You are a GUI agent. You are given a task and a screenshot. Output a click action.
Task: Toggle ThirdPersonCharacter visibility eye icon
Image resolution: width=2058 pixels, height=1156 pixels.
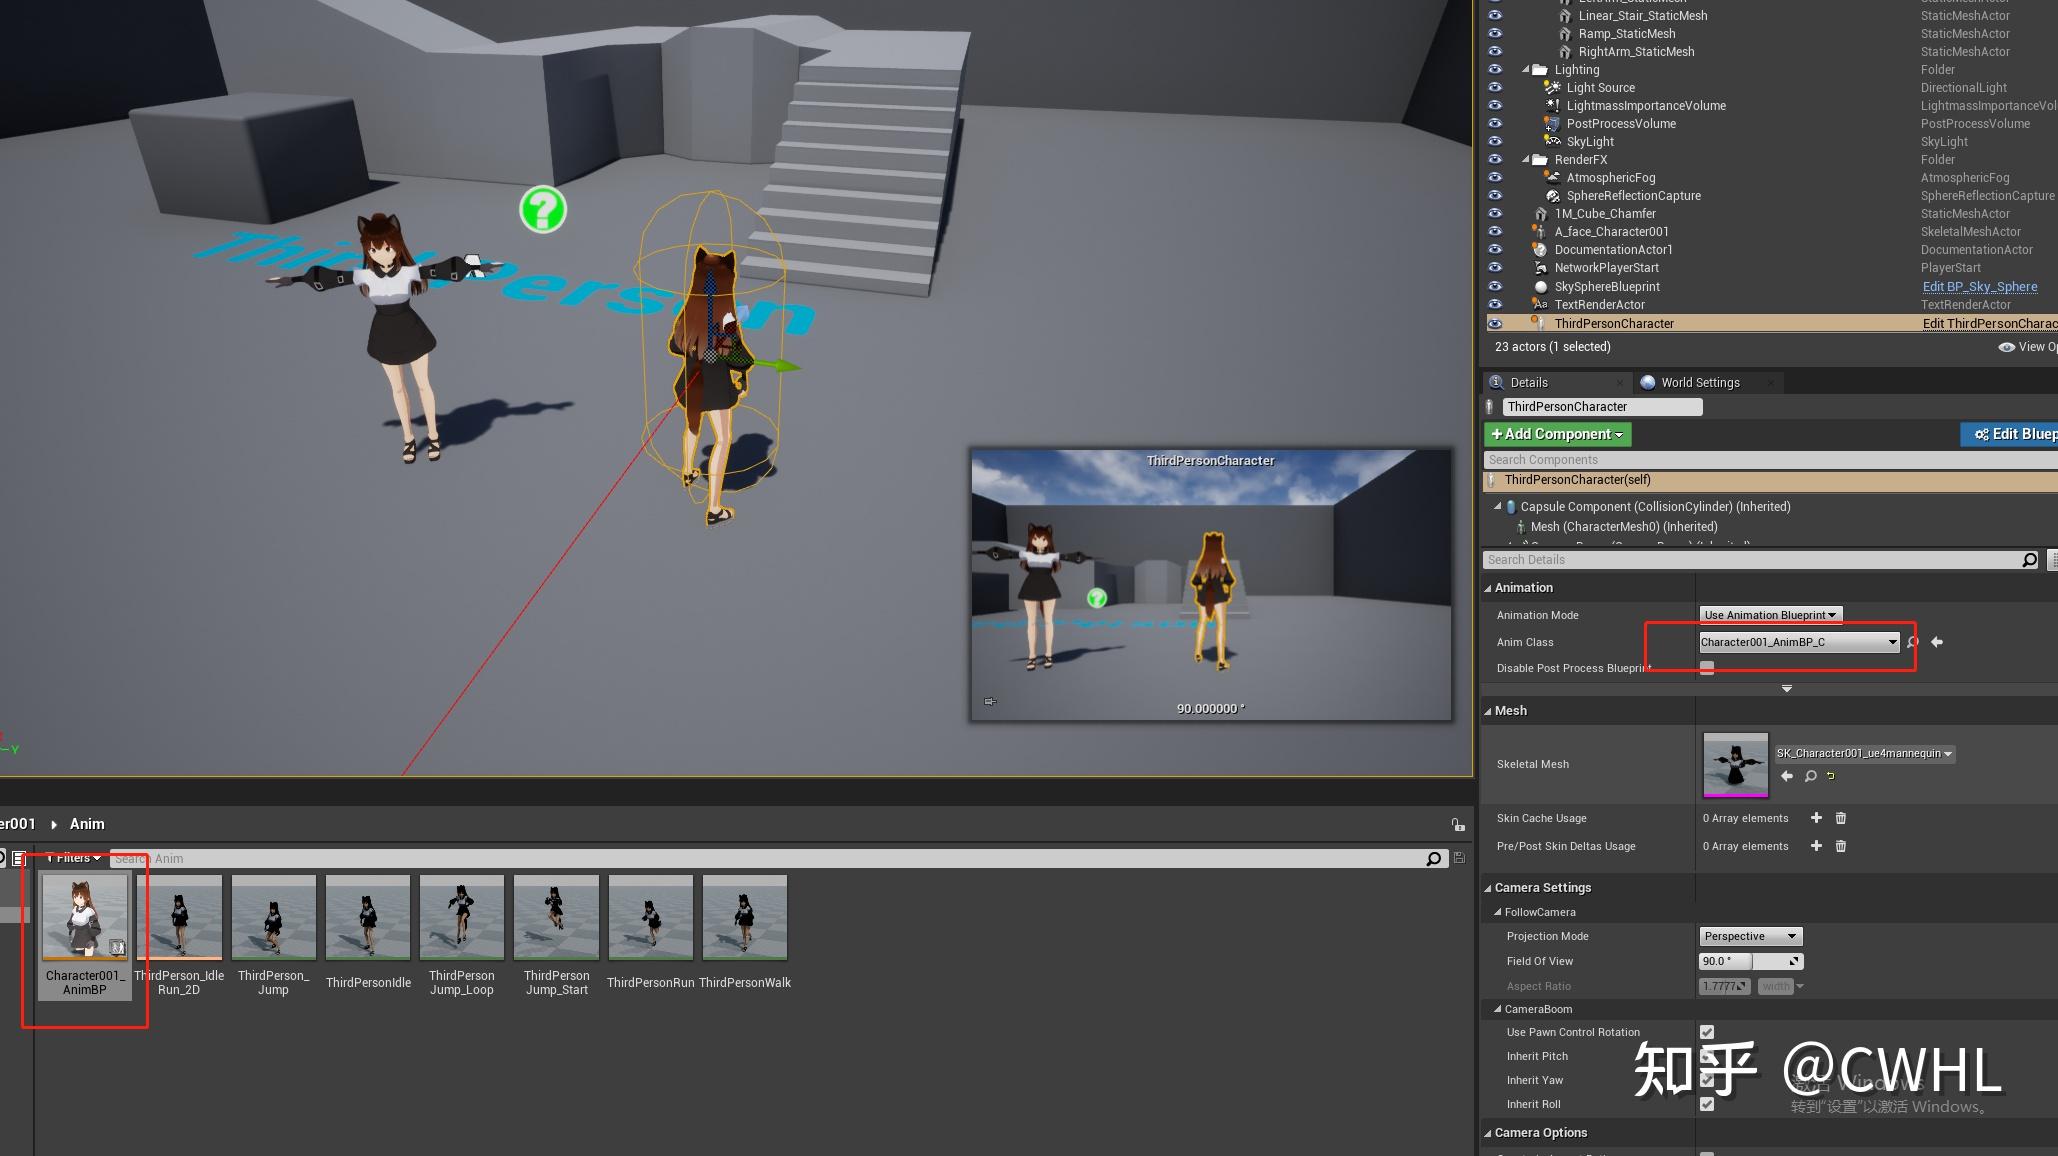tap(1495, 322)
